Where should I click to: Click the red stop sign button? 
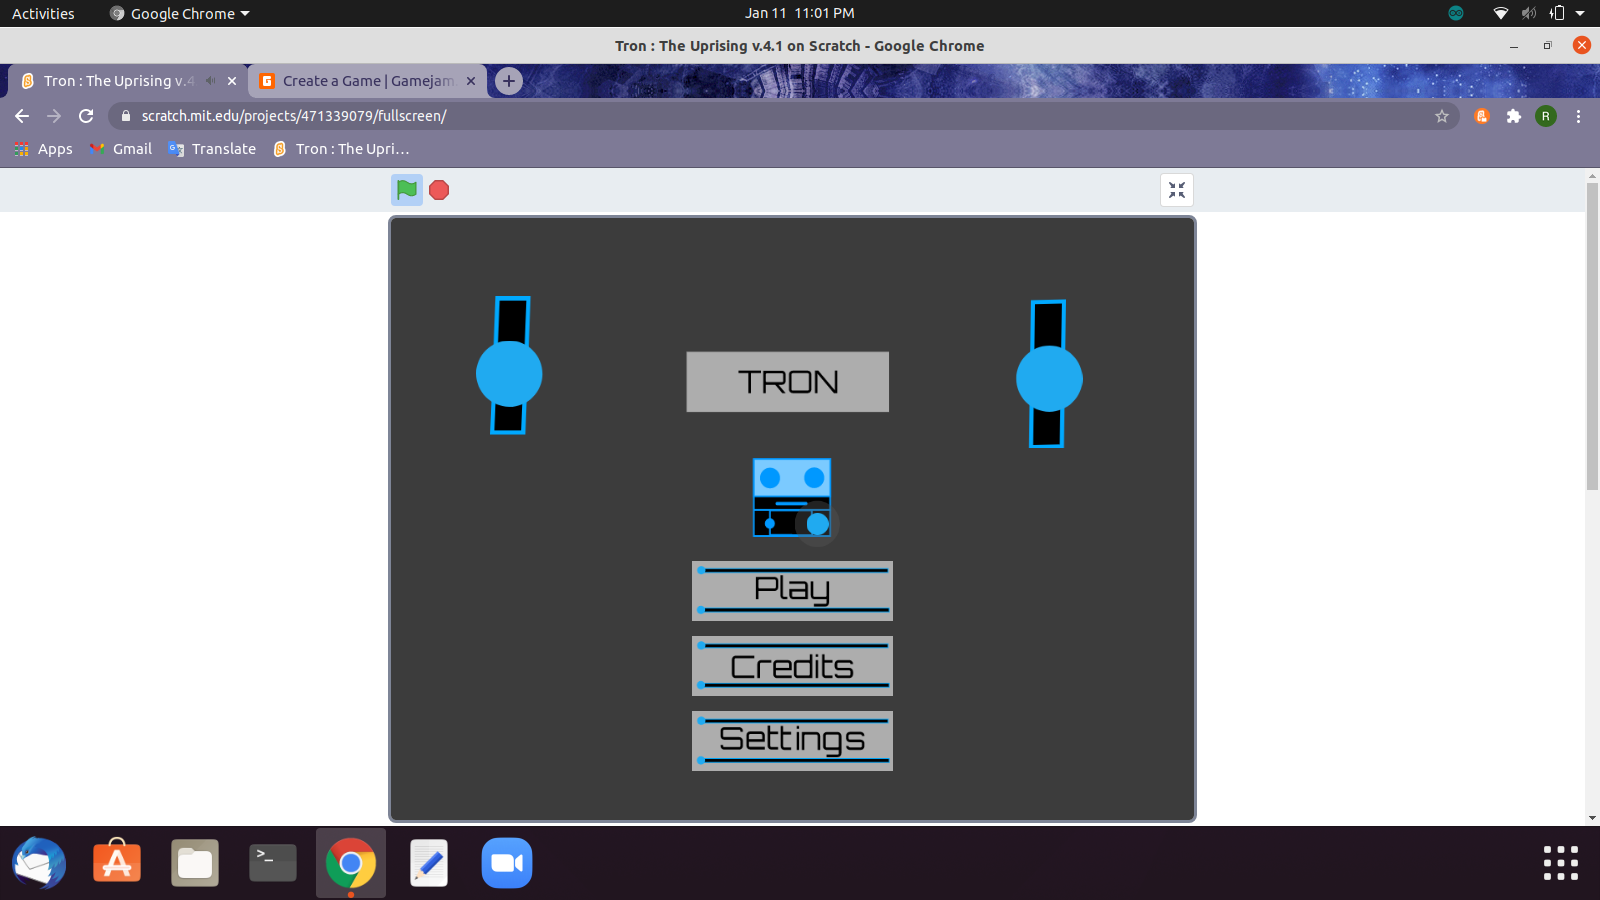click(x=439, y=190)
